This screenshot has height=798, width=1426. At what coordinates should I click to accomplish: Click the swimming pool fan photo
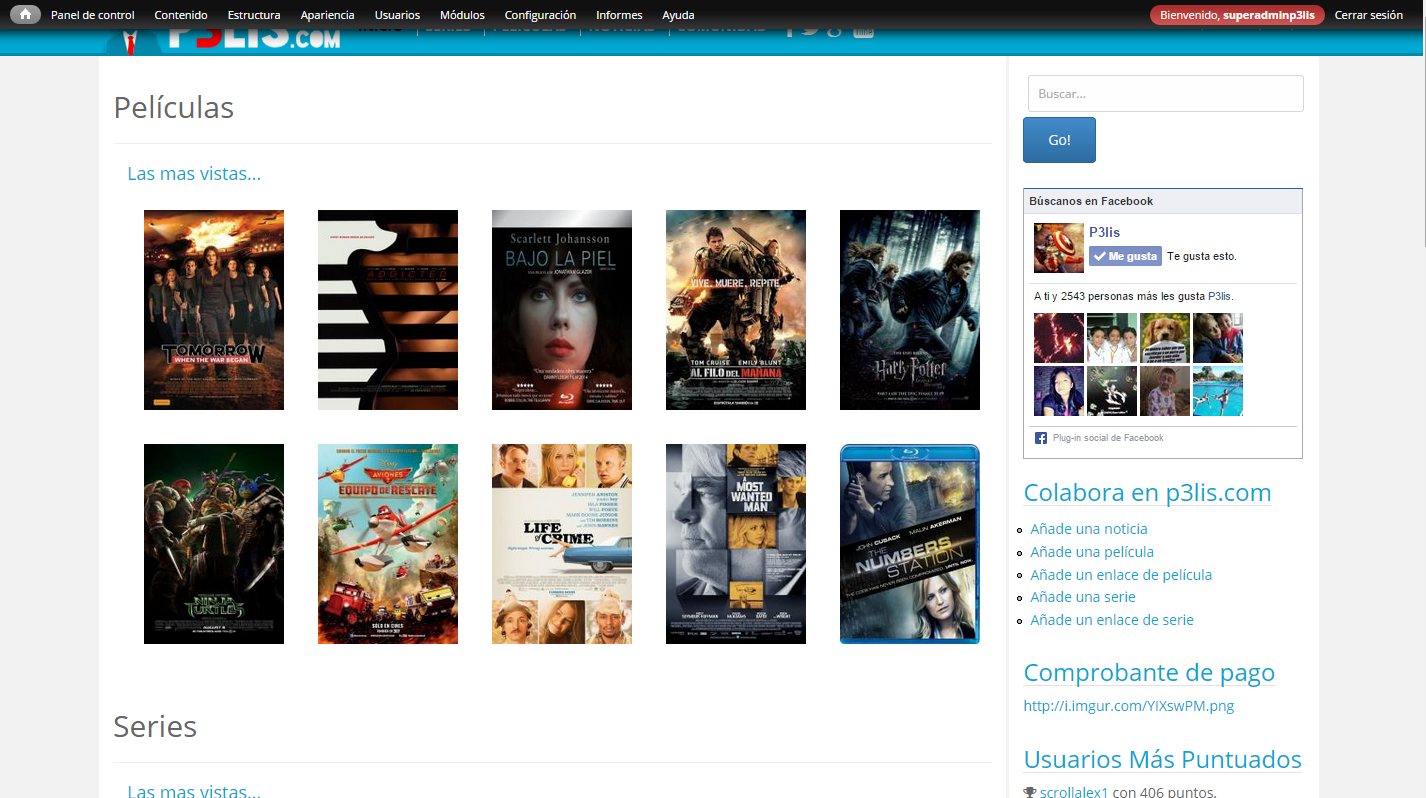pyautogui.click(x=1218, y=391)
